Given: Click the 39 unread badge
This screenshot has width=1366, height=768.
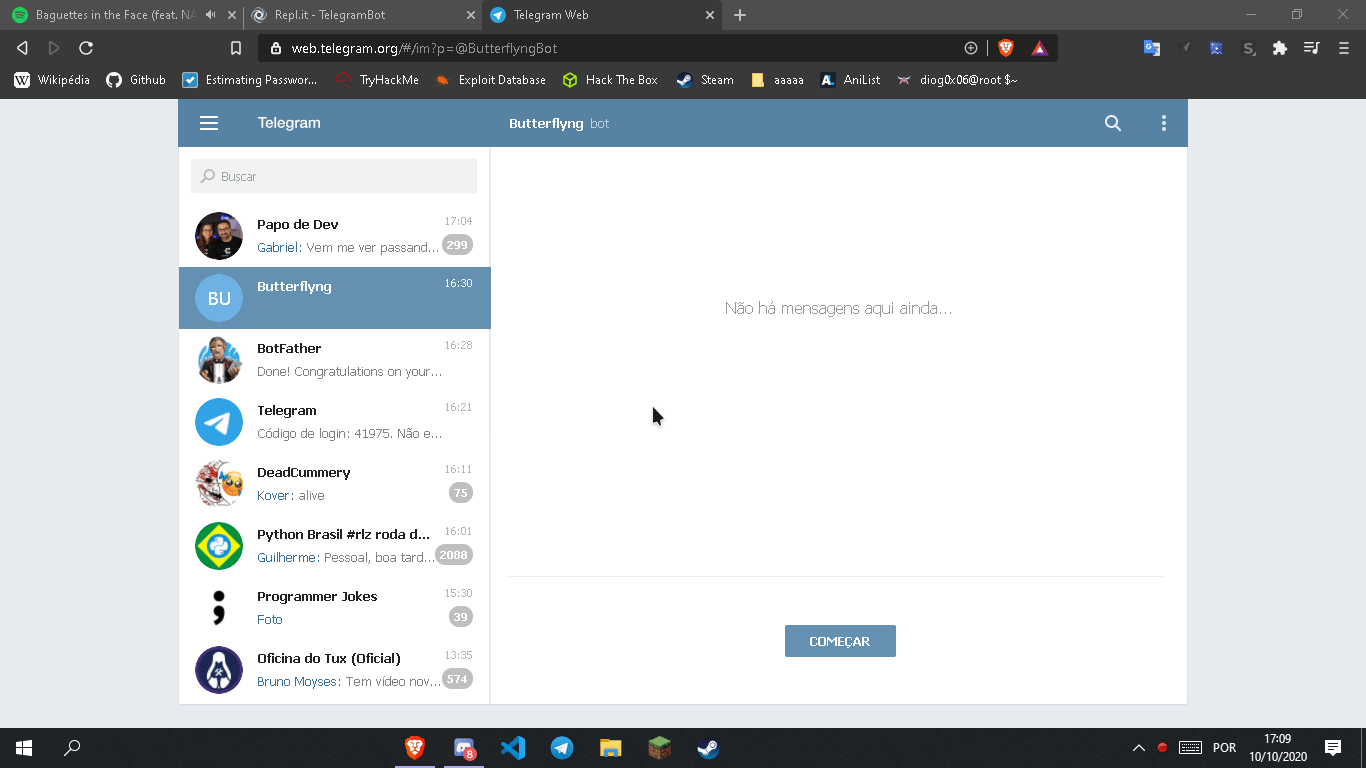Looking at the screenshot, I should pos(460,617).
